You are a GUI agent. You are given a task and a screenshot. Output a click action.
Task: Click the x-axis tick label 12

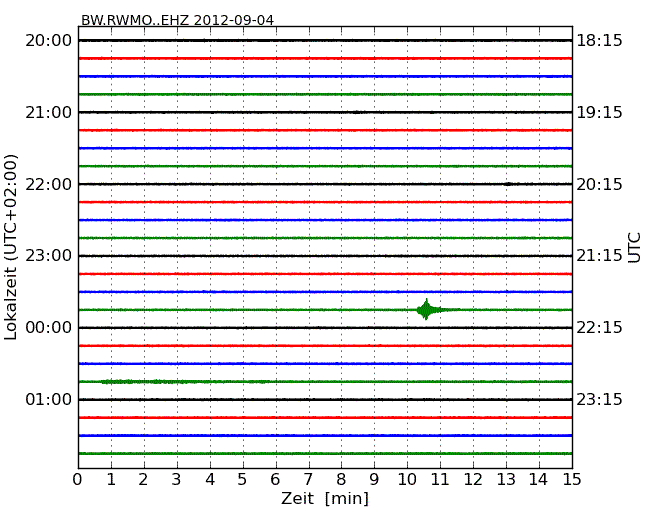pos(473,479)
